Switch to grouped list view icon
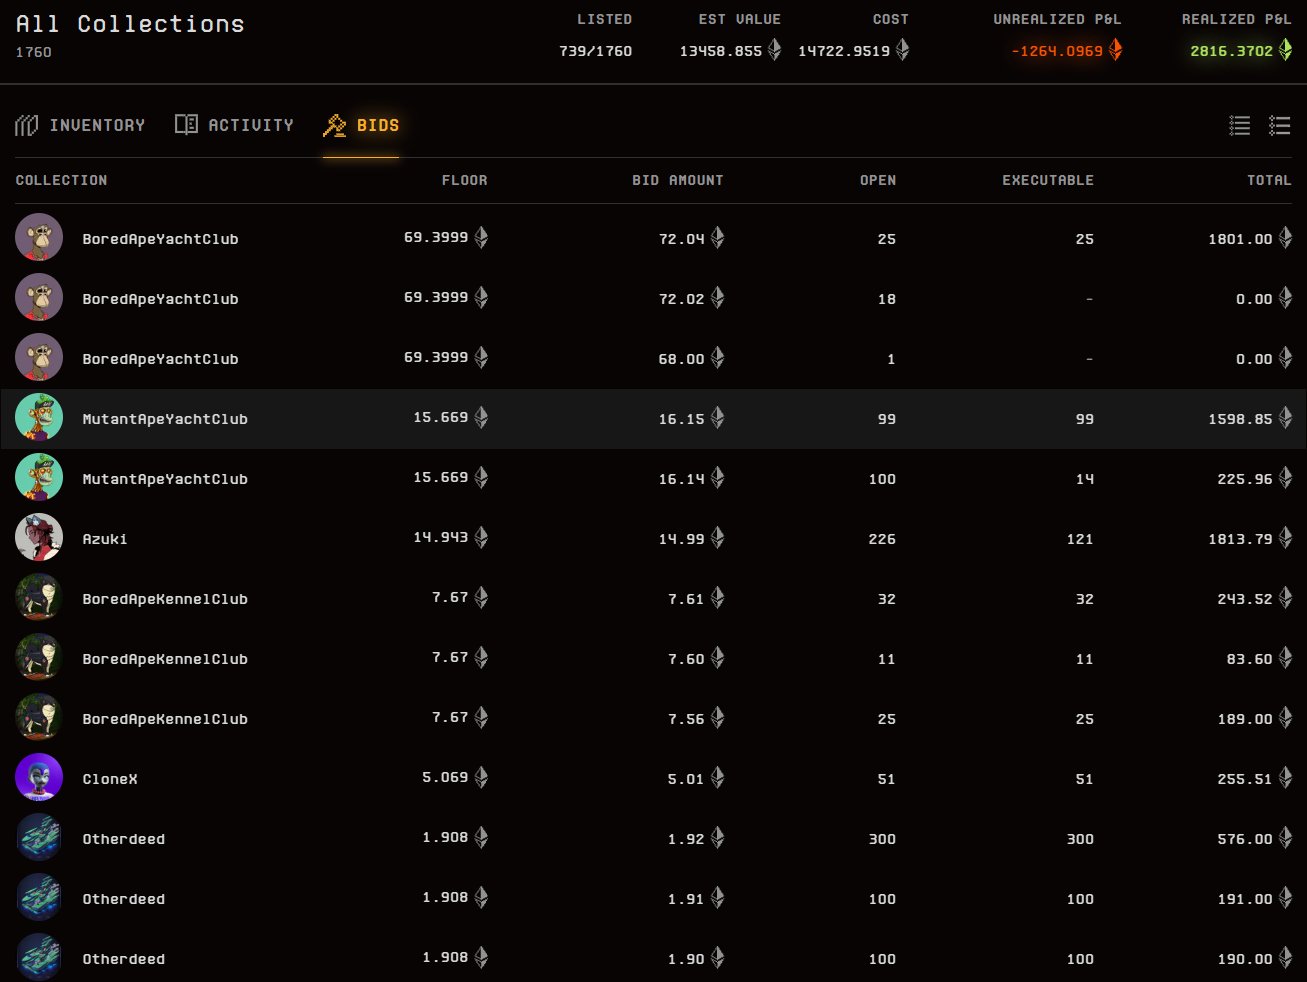The height and width of the screenshot is (982, 1307). [1280, 125]
